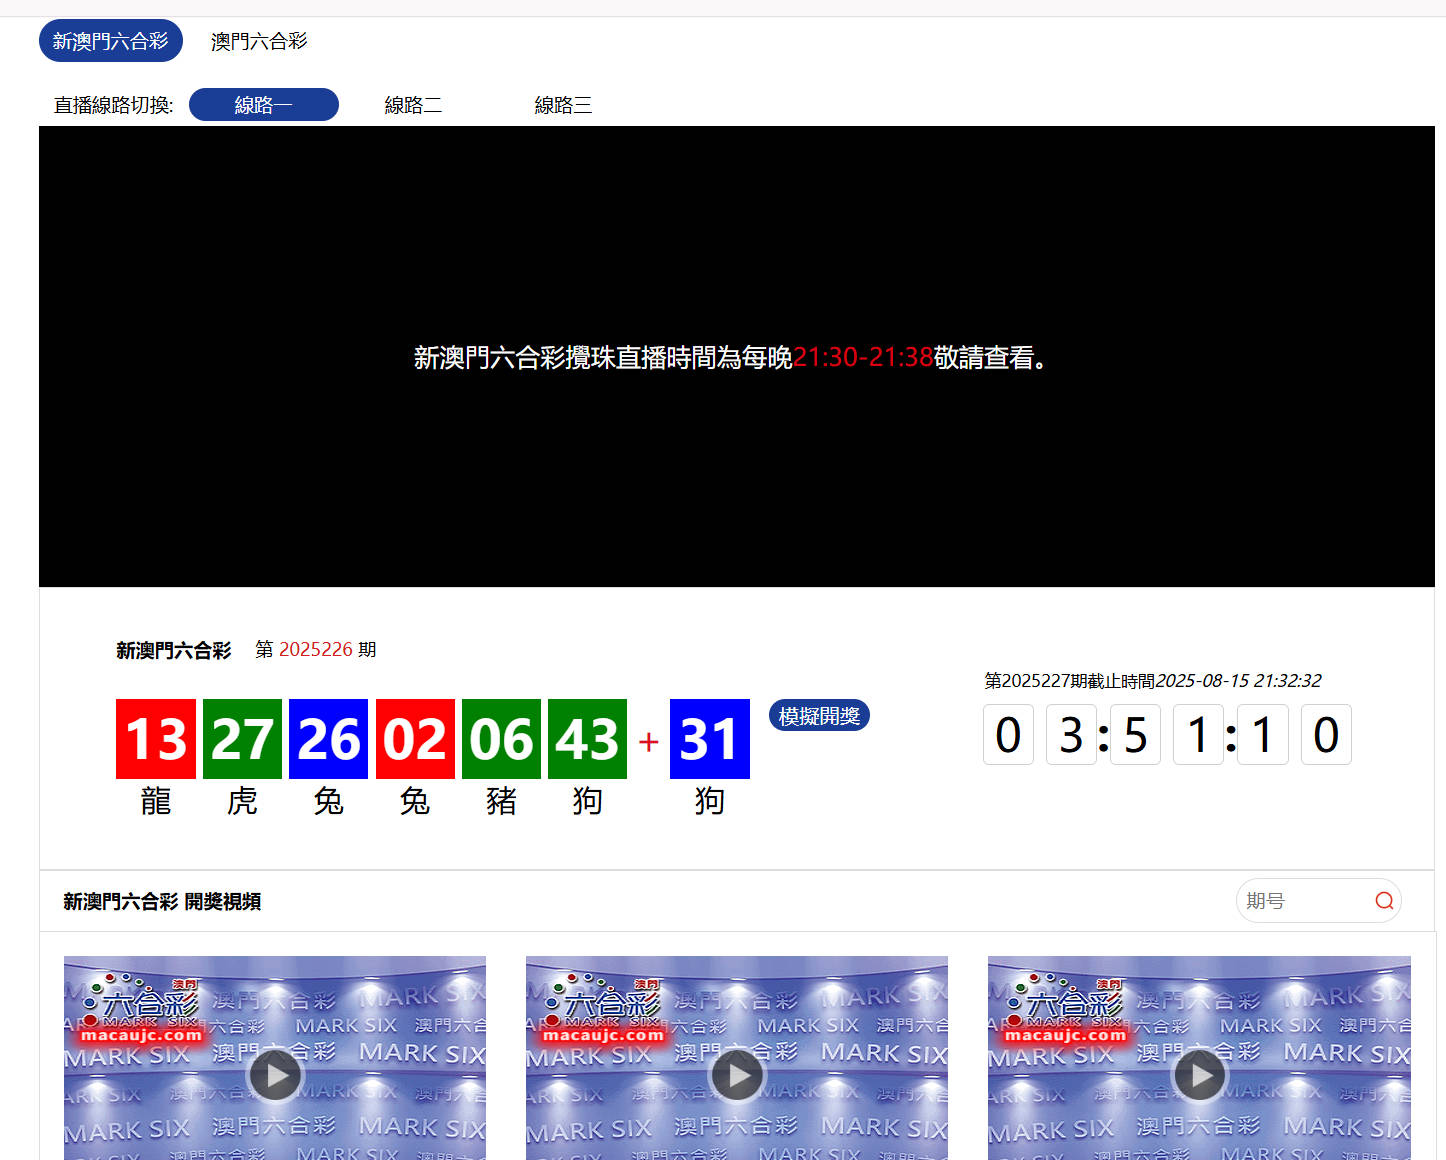The height and width of the screenshot is (1160, 1446).
Task: Click the 期号 search input field
Action: (x=1304, y=901)
